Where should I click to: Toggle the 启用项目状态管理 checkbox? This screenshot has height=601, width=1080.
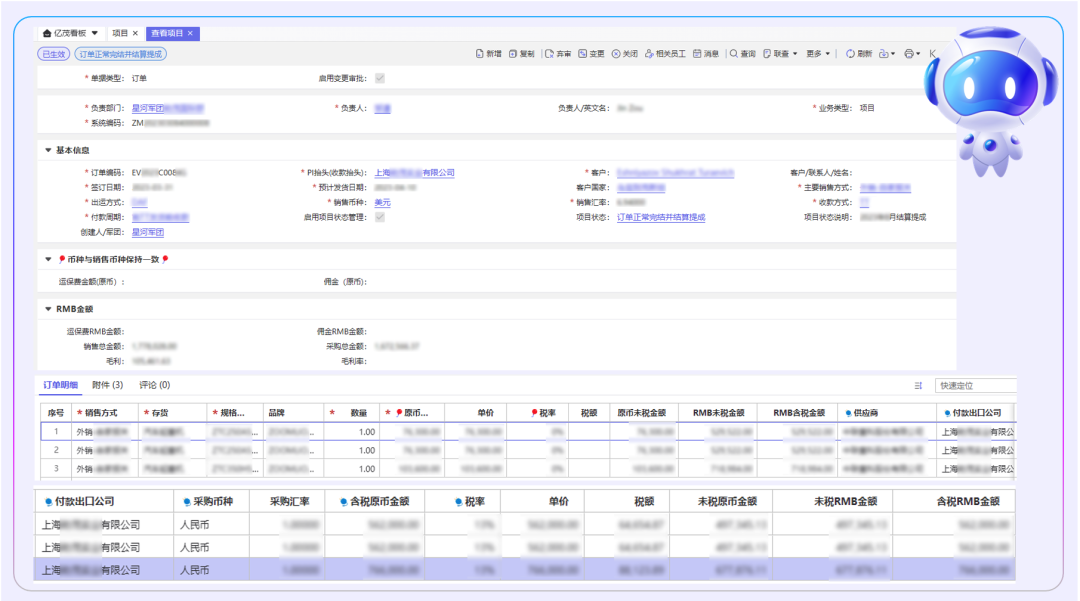pos(380,217)
